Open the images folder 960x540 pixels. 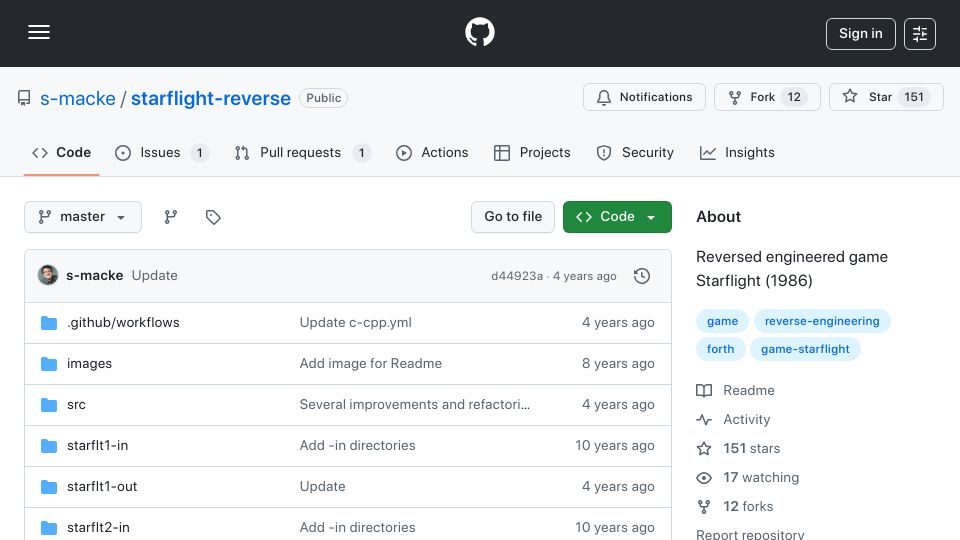coord(89,364)
